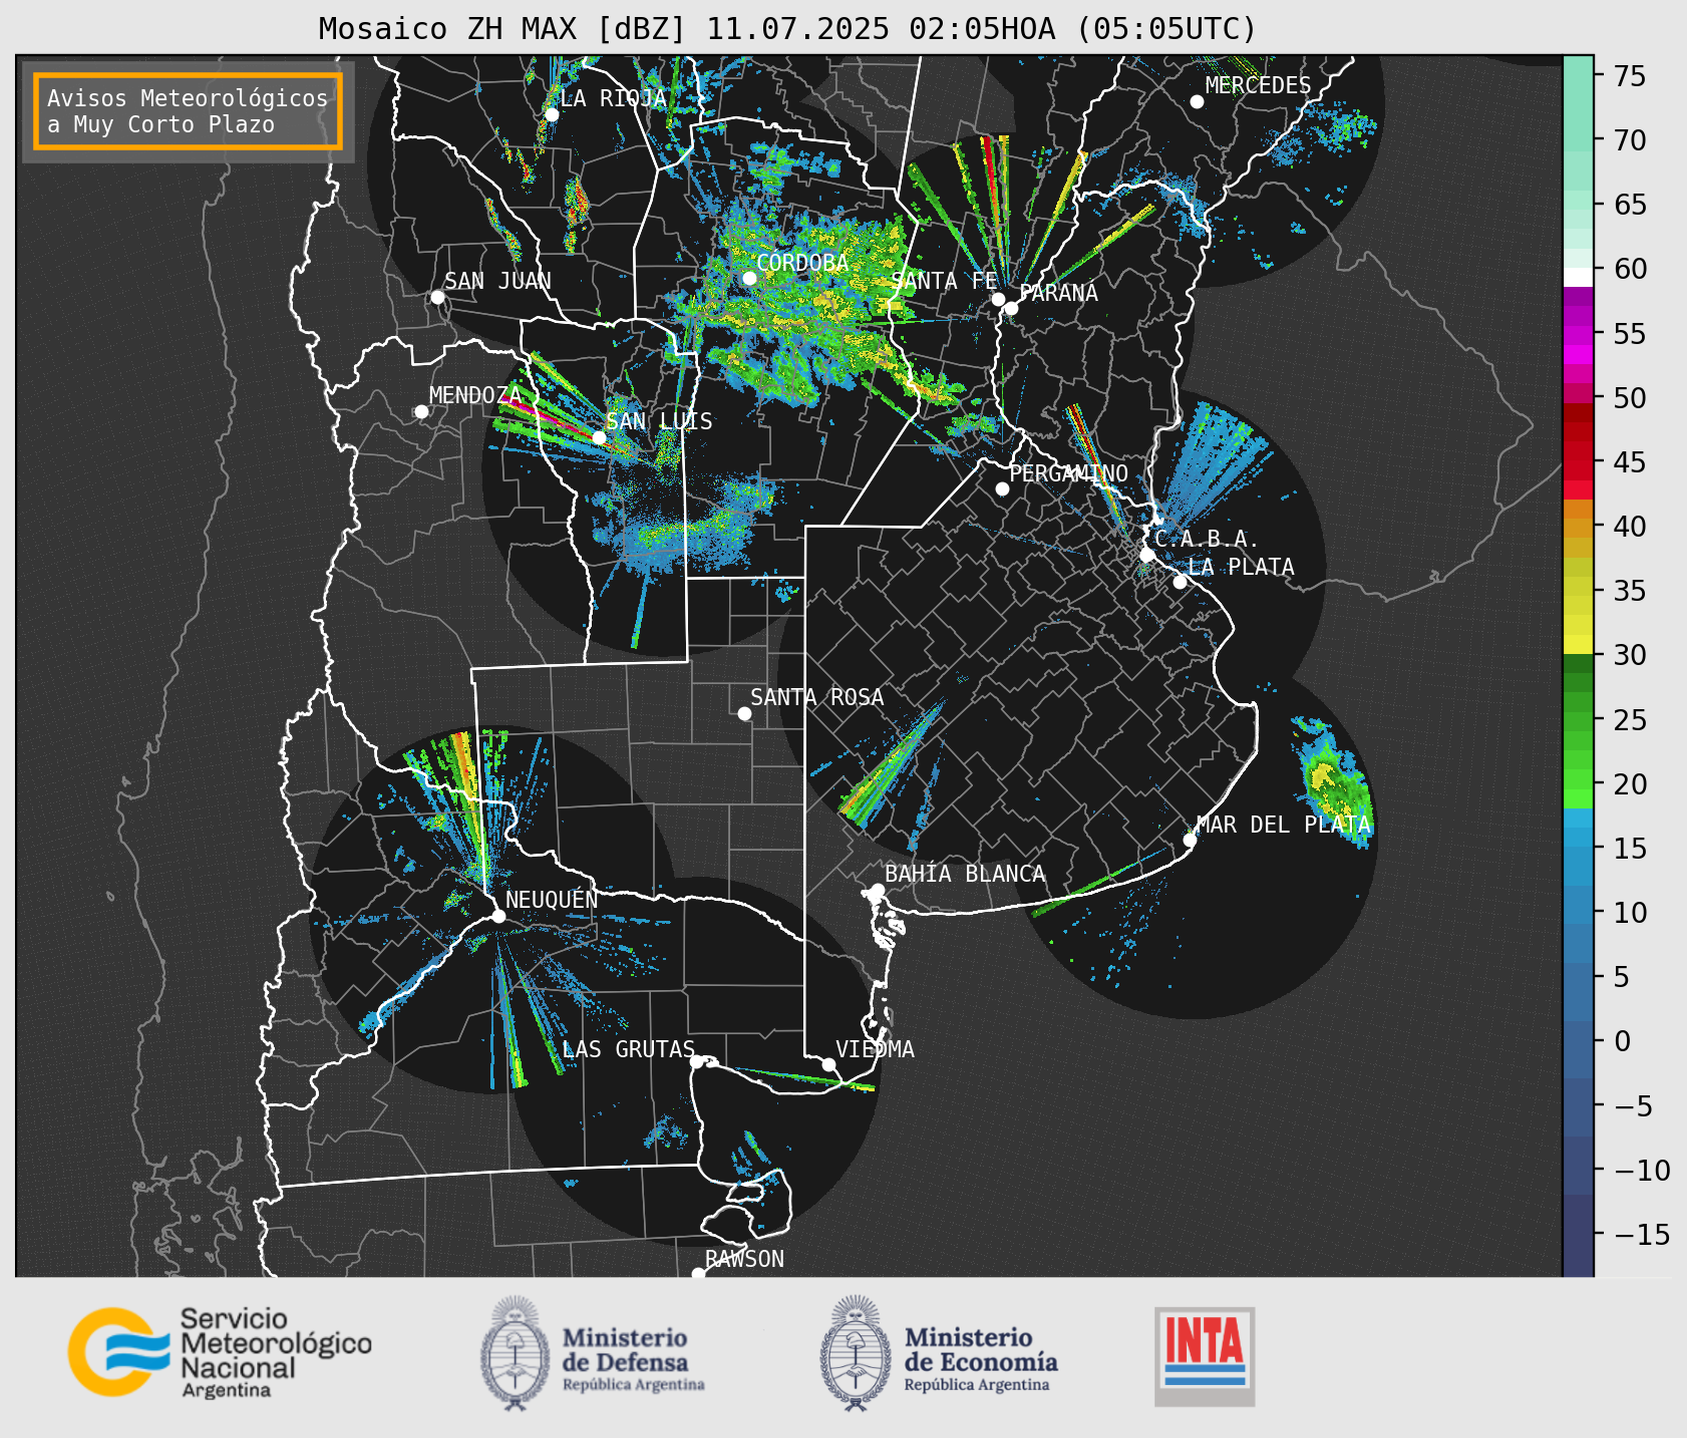
Task: Click the C.A.B.A. city marker
Action: click(x=1147, y=555)
